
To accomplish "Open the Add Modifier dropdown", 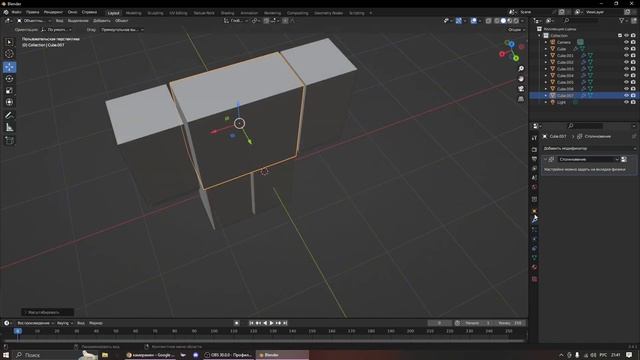I will [589, 149].
